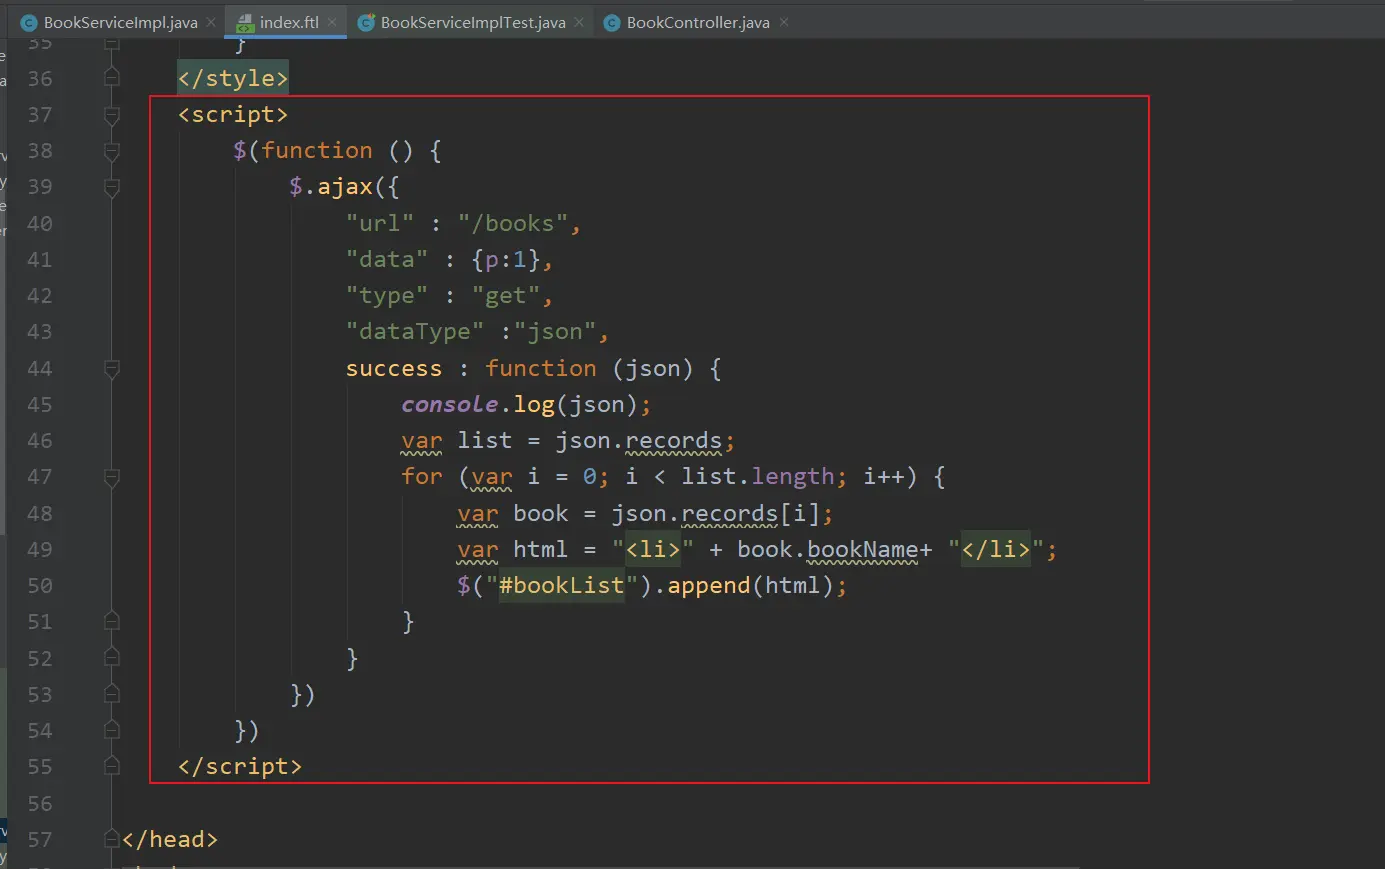
Task: Click the BookServiceImpl.java class file icon
Action: [29, 22]
